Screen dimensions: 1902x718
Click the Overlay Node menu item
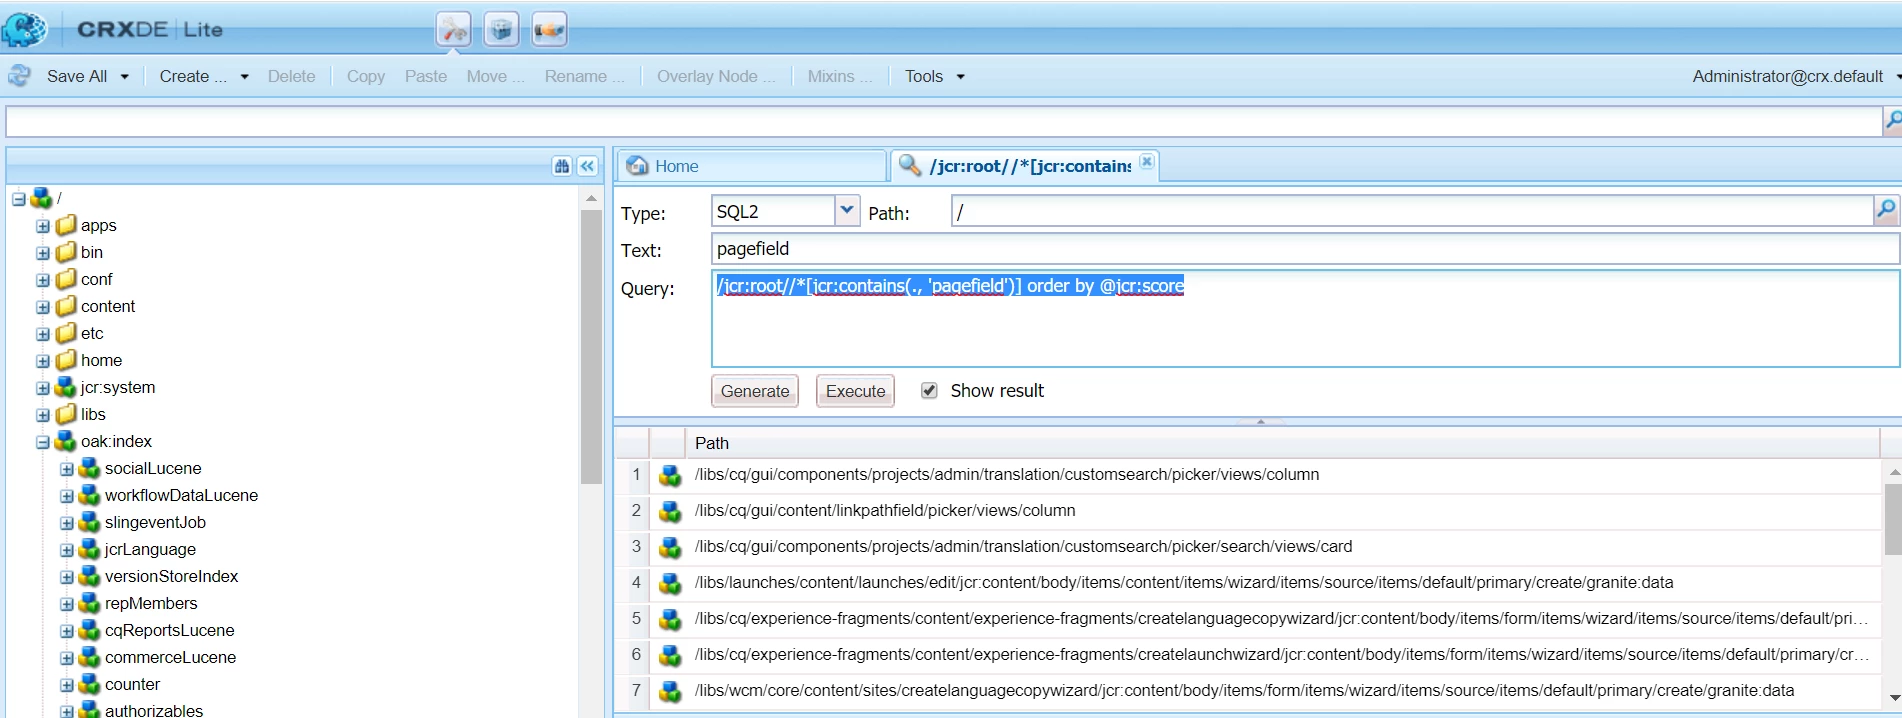point(715,76)
